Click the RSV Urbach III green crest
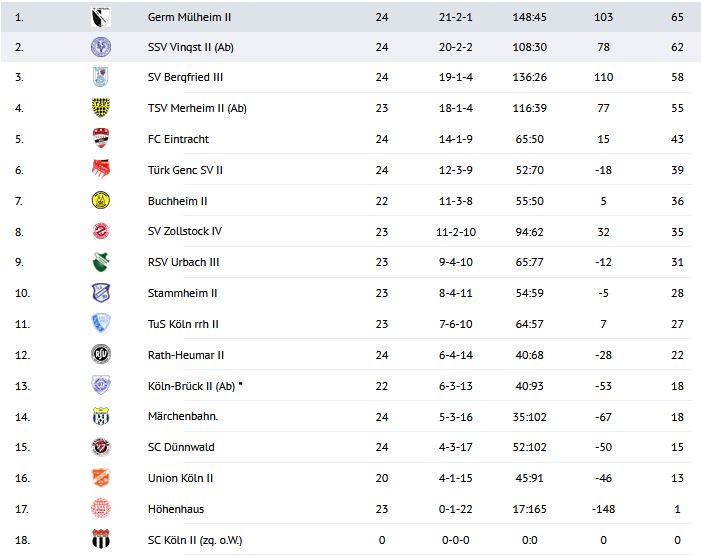The height and width of the screenshot is (557, 701). point(101,262)
